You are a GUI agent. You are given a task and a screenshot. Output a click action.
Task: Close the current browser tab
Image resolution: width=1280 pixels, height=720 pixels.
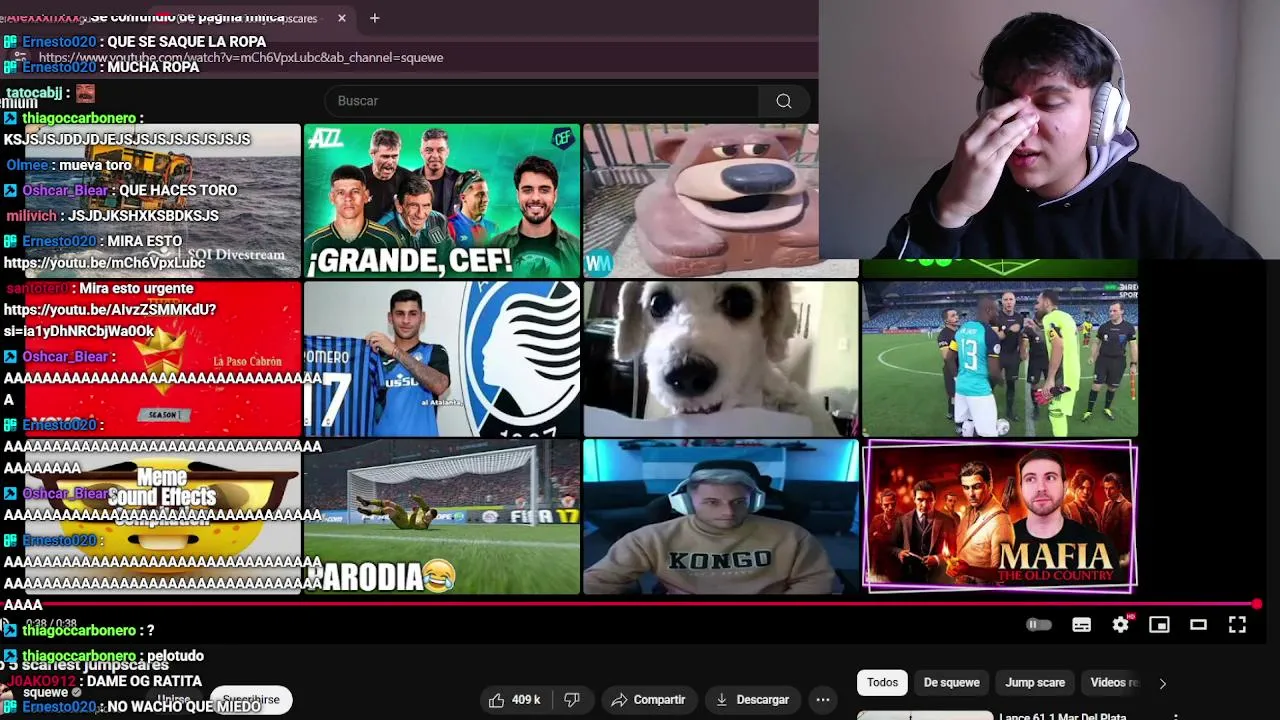pyautogui.click(x=341, y=18)
